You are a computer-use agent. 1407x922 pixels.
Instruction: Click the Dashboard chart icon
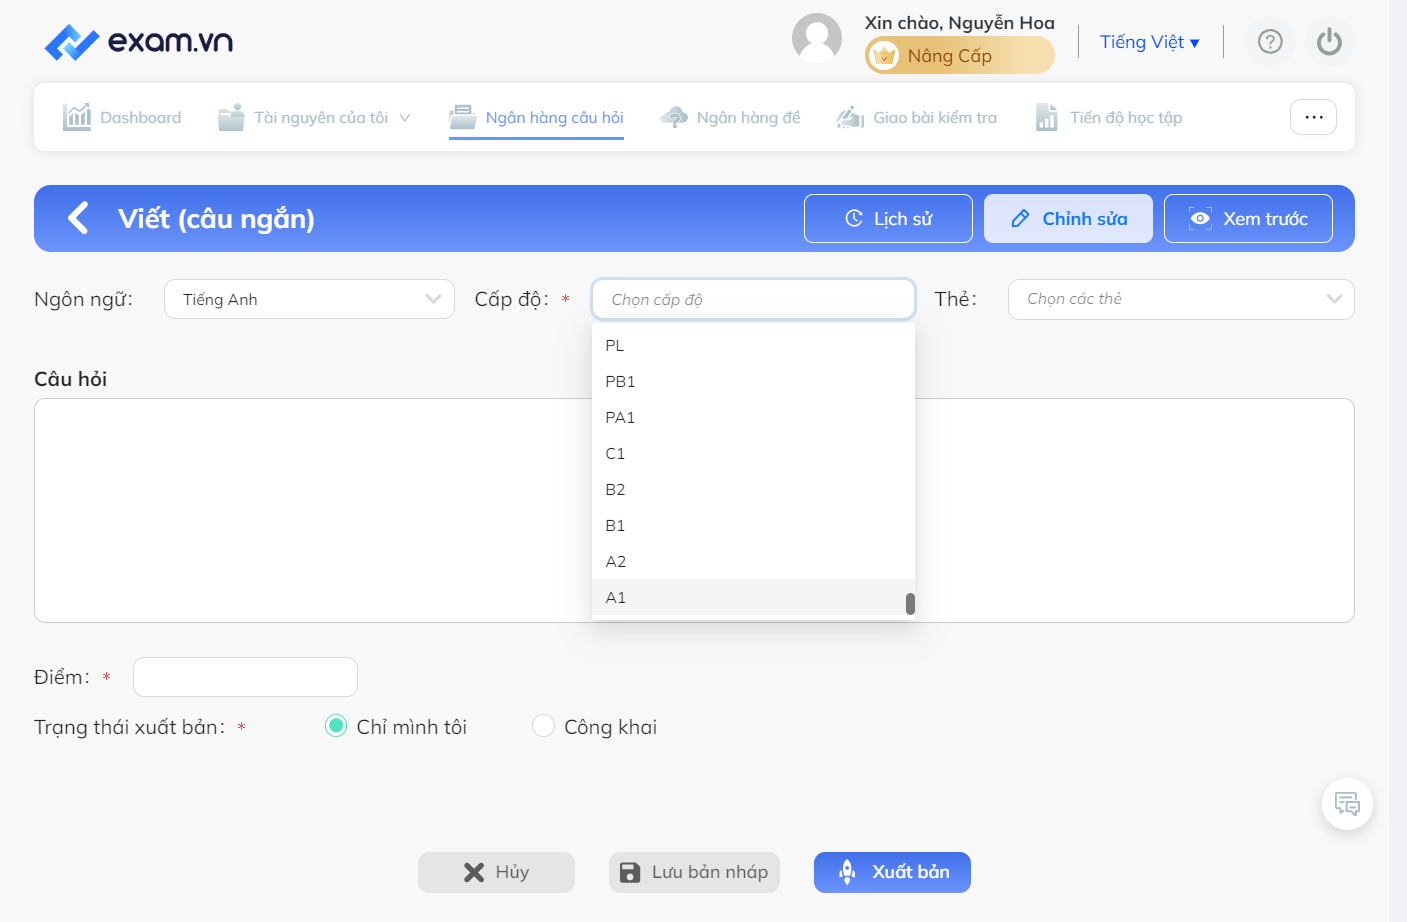77,117
